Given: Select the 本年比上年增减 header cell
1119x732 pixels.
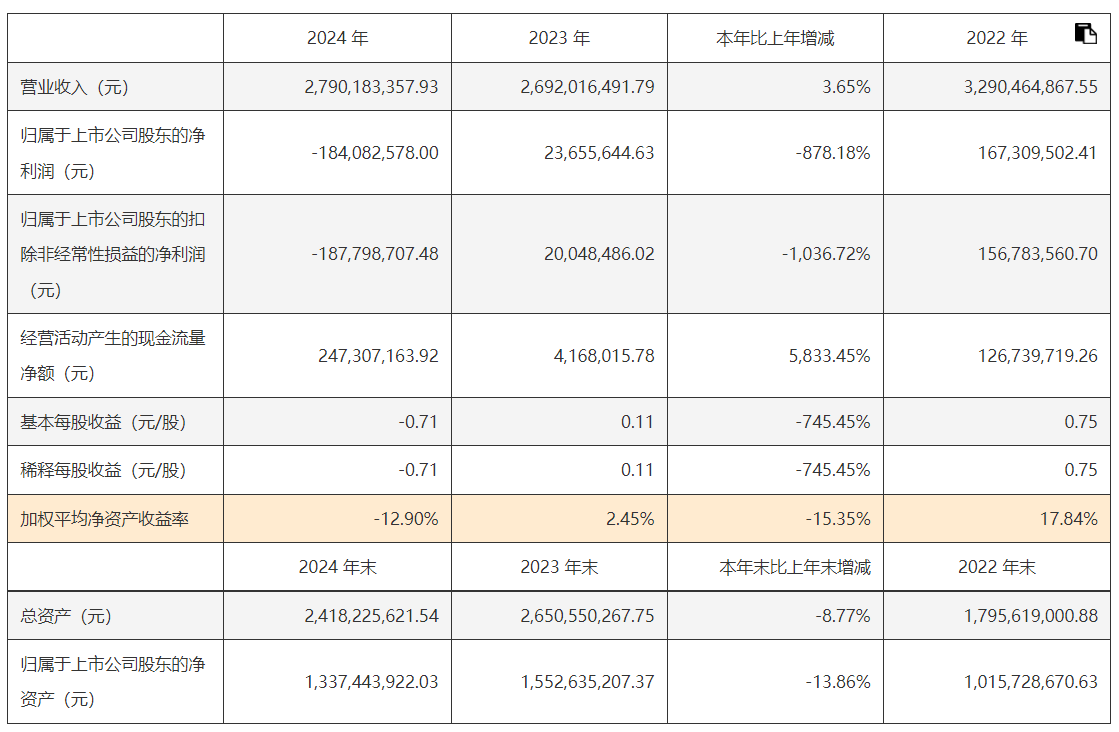Looking at the screenshot, I should pos(775,38).
